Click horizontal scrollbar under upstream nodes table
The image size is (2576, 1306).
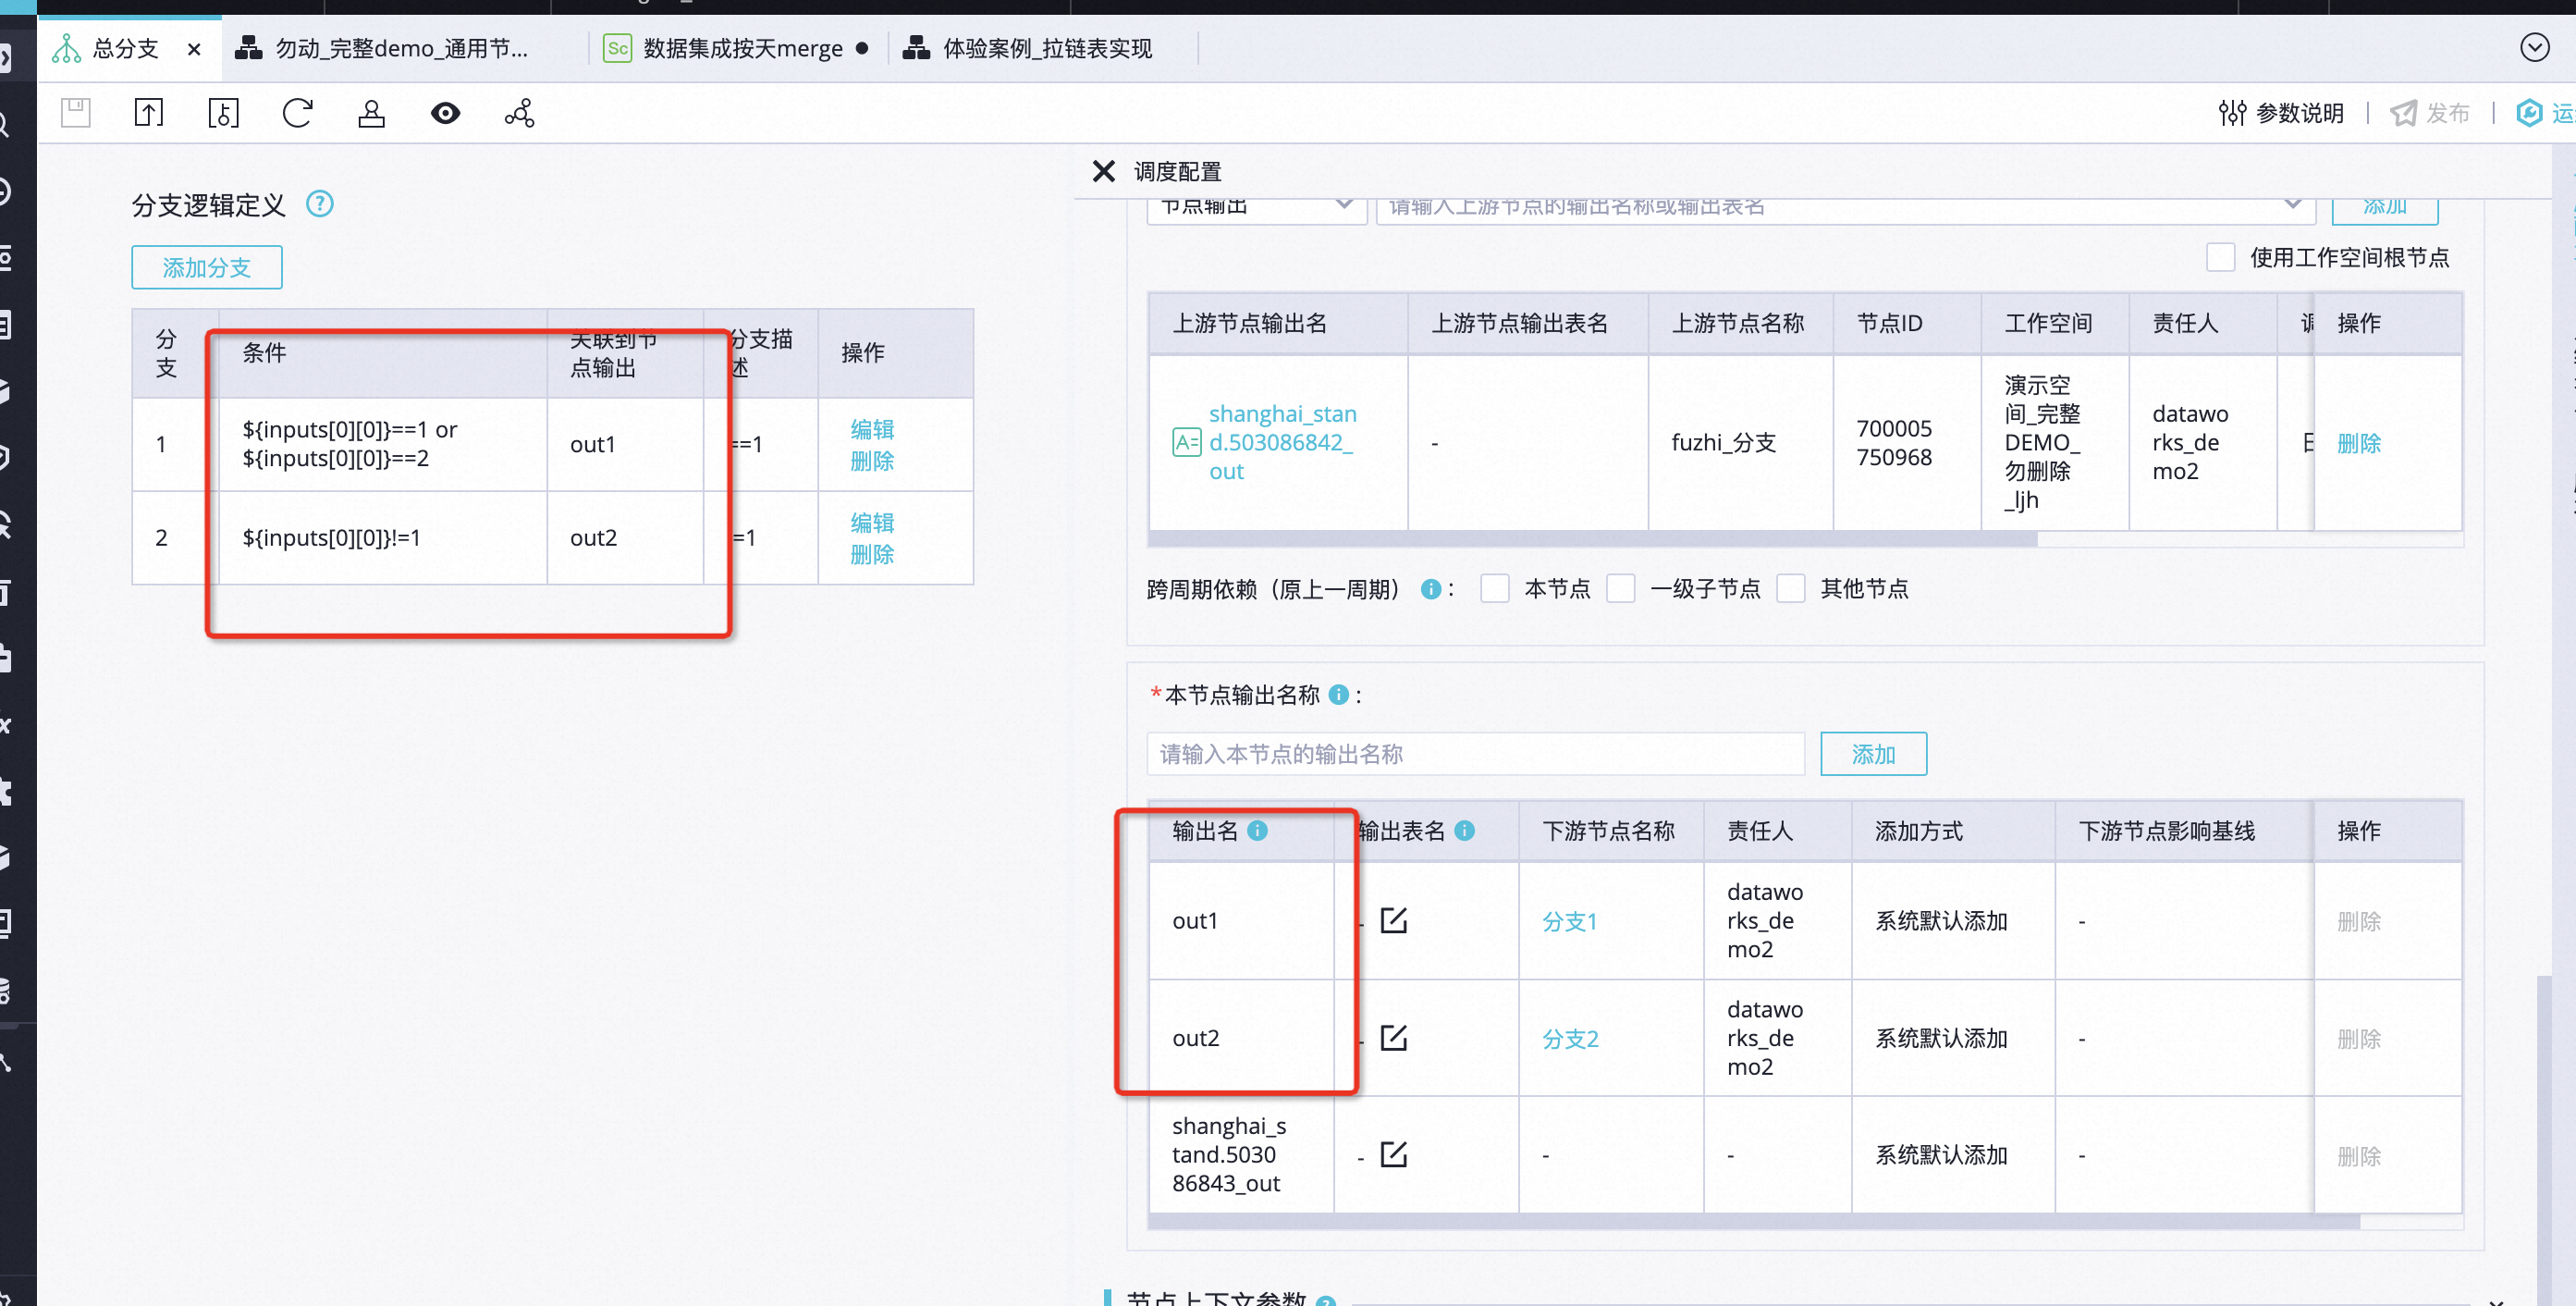(1592, 539)
